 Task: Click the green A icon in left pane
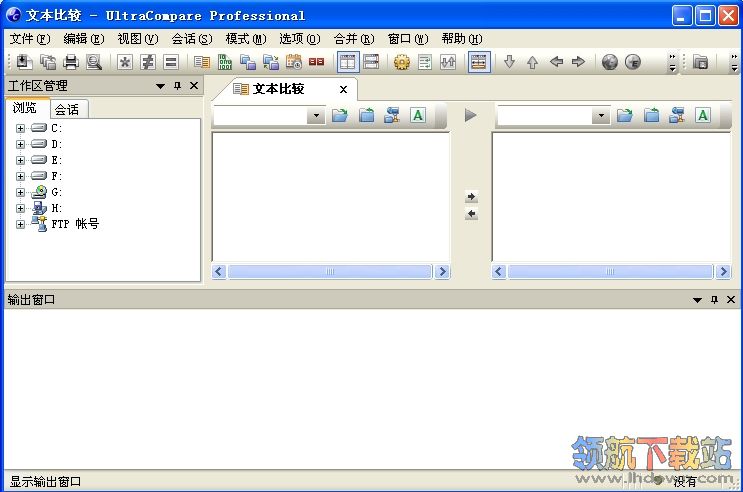(418, 115)
